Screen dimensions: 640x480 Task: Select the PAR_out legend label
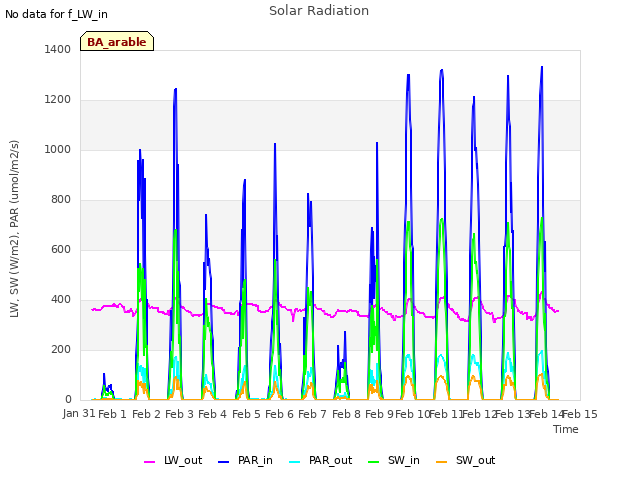pyautogui.click(x=330, y=460)
